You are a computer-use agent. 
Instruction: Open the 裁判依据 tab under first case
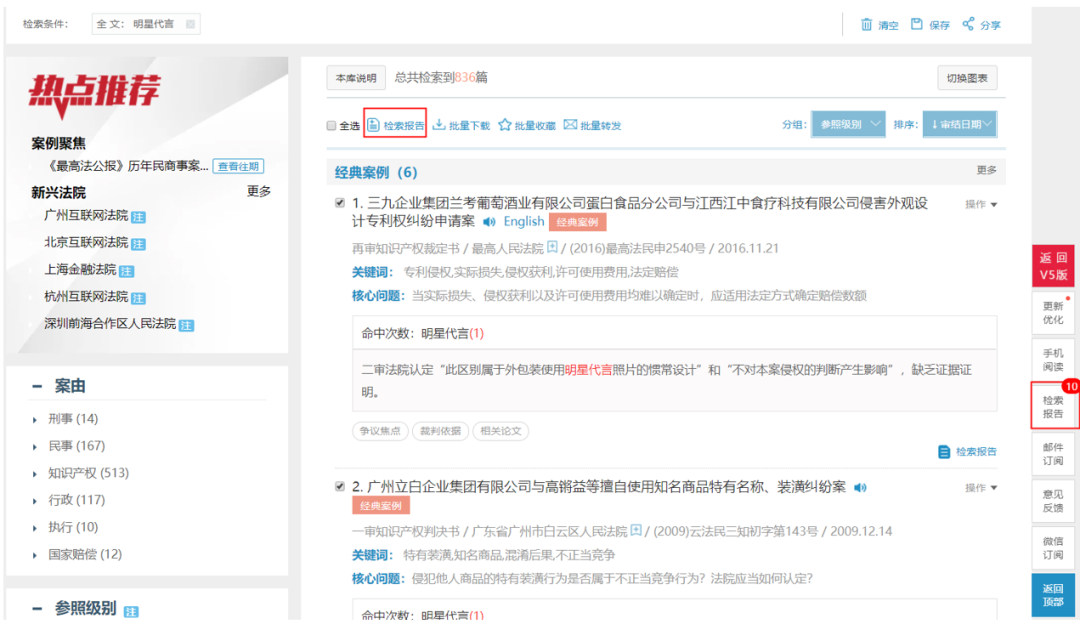441,431
